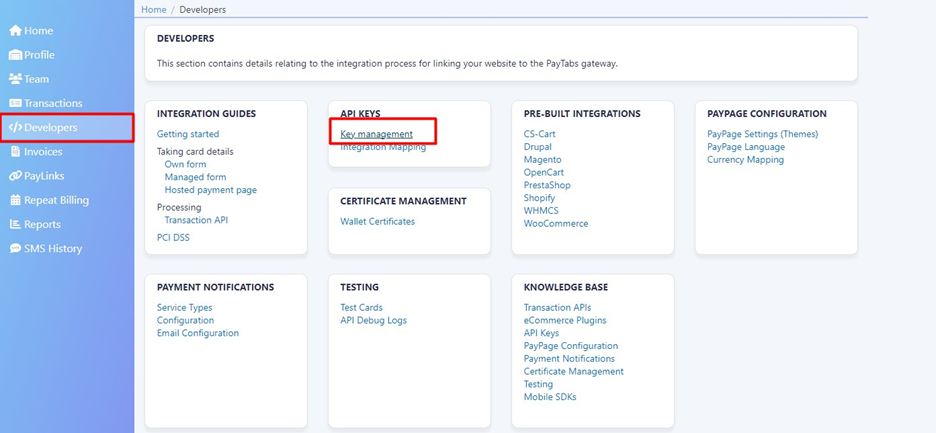The image size is (936, 433).
Task: Click the Transactions card icon
Action: coord(15,103)
